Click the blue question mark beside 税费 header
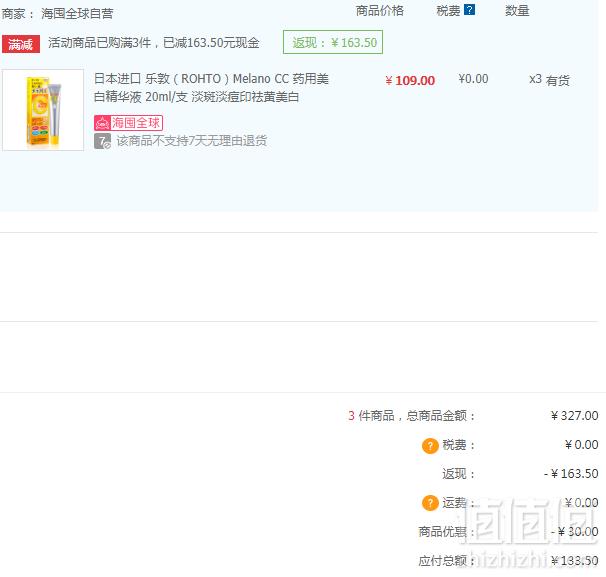The image size is (606, 577). click(469, 10)
